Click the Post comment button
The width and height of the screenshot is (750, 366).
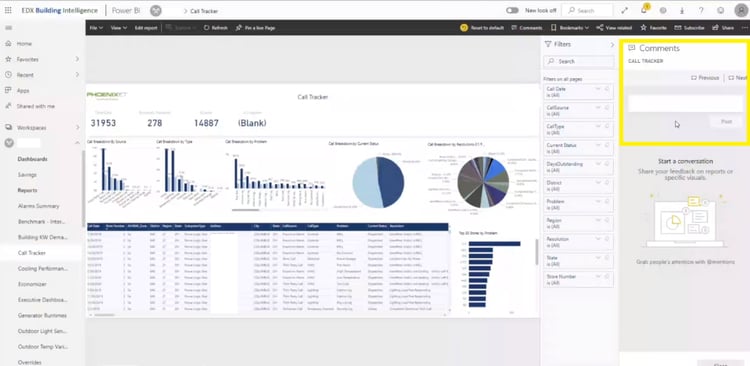pos(727,122)
